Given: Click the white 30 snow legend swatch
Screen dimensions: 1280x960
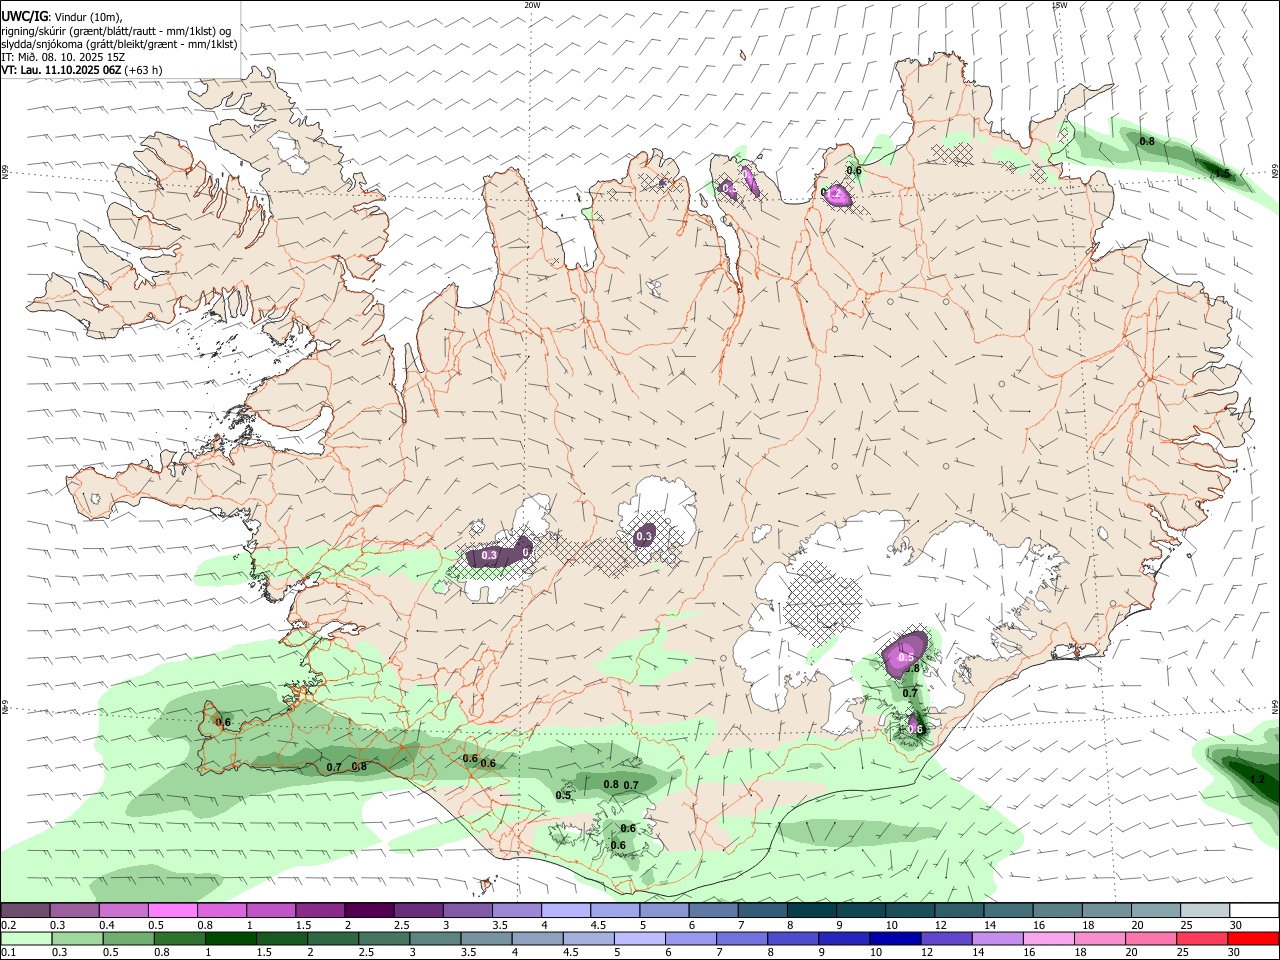Looking at the screenshot, I should [1255, 911].
